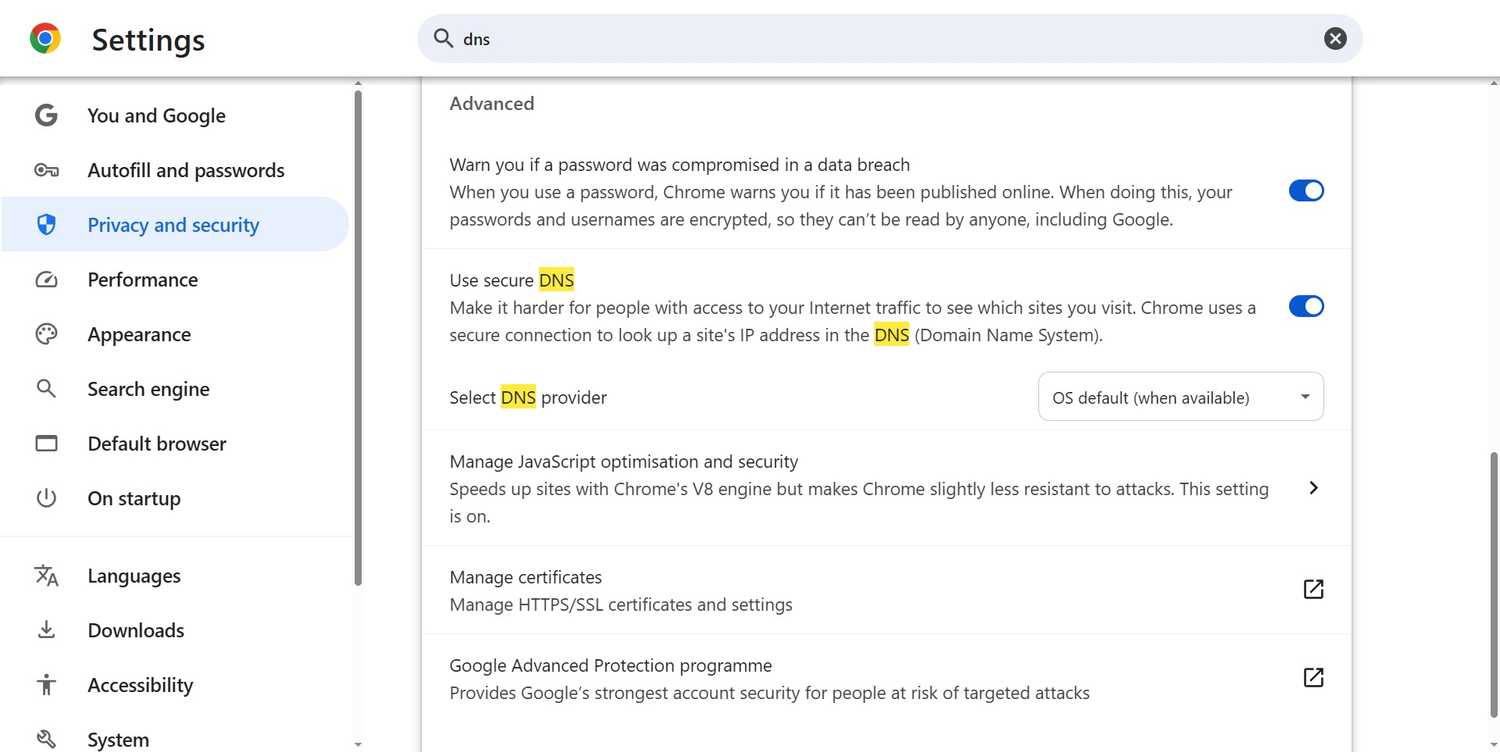
Task: Click the magnifier icon beside Search engine
Action: [x=46, y=389]
